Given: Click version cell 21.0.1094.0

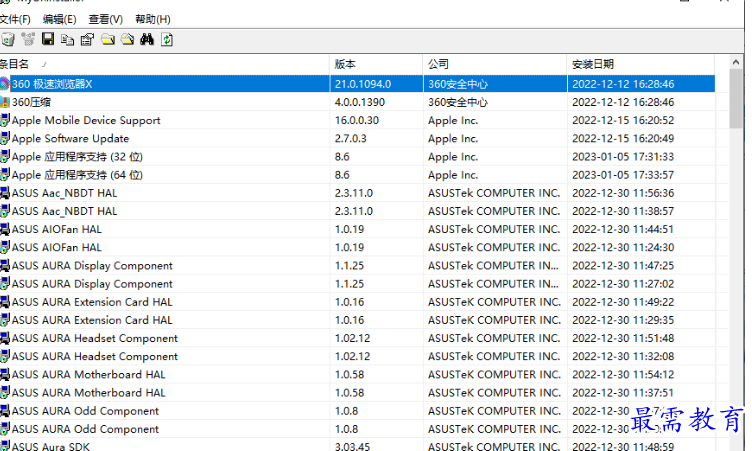Looking at the screenshot, I should [363, 84].
